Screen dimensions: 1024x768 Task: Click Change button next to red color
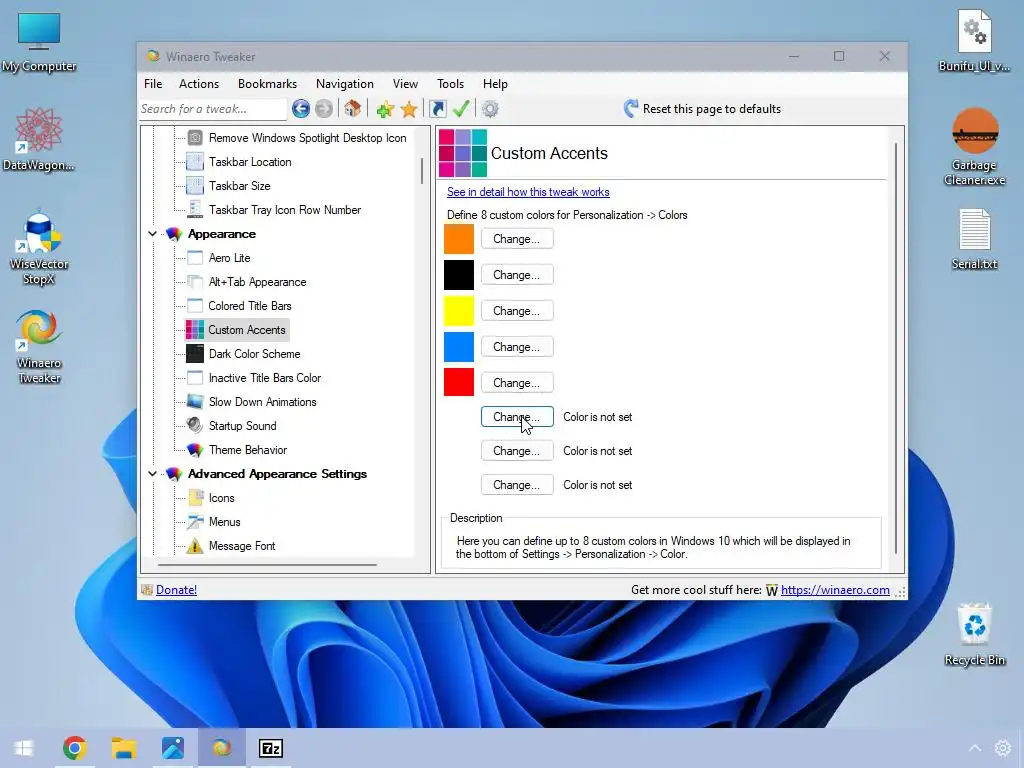(517, 383)
